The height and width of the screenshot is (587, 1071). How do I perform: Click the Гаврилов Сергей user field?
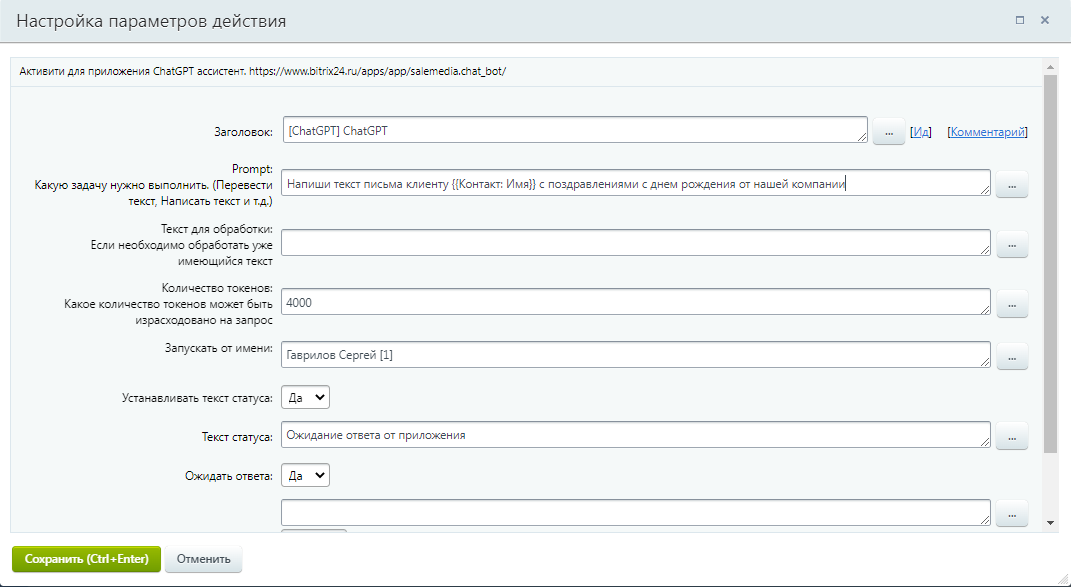pyautogui.click(x=635, y=355)
